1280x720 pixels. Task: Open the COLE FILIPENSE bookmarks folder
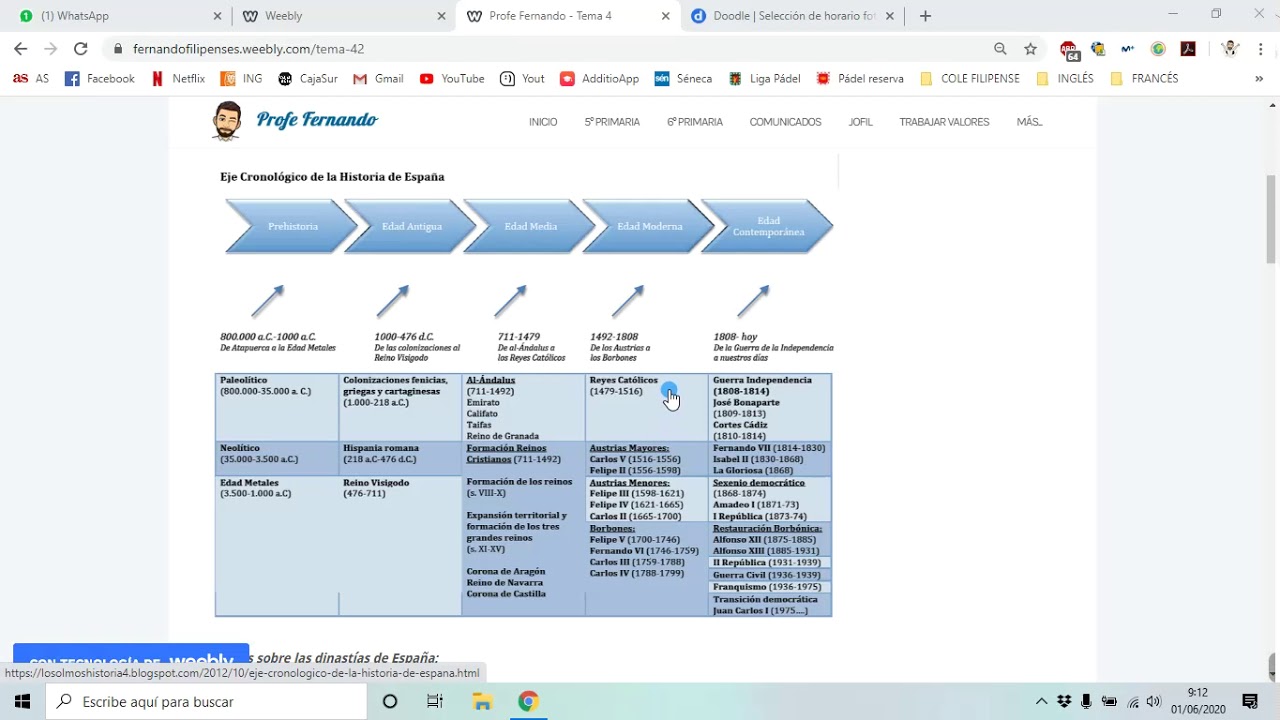(x=969, y=79)
